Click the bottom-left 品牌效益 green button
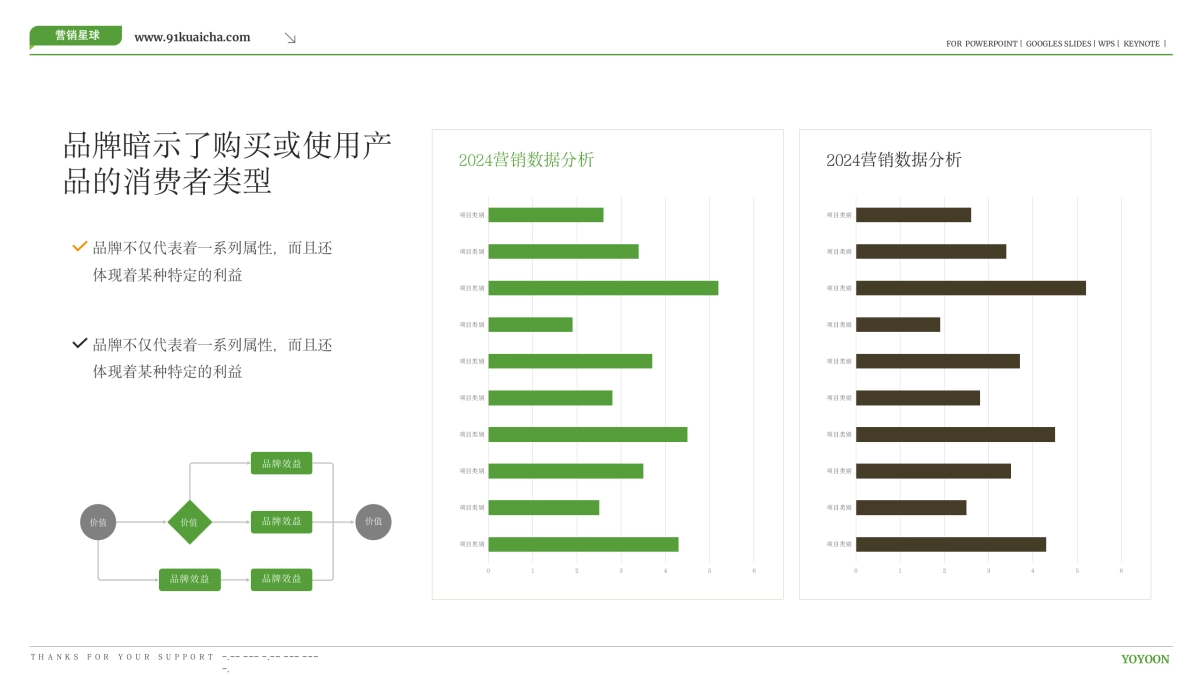 click(189, 579)
